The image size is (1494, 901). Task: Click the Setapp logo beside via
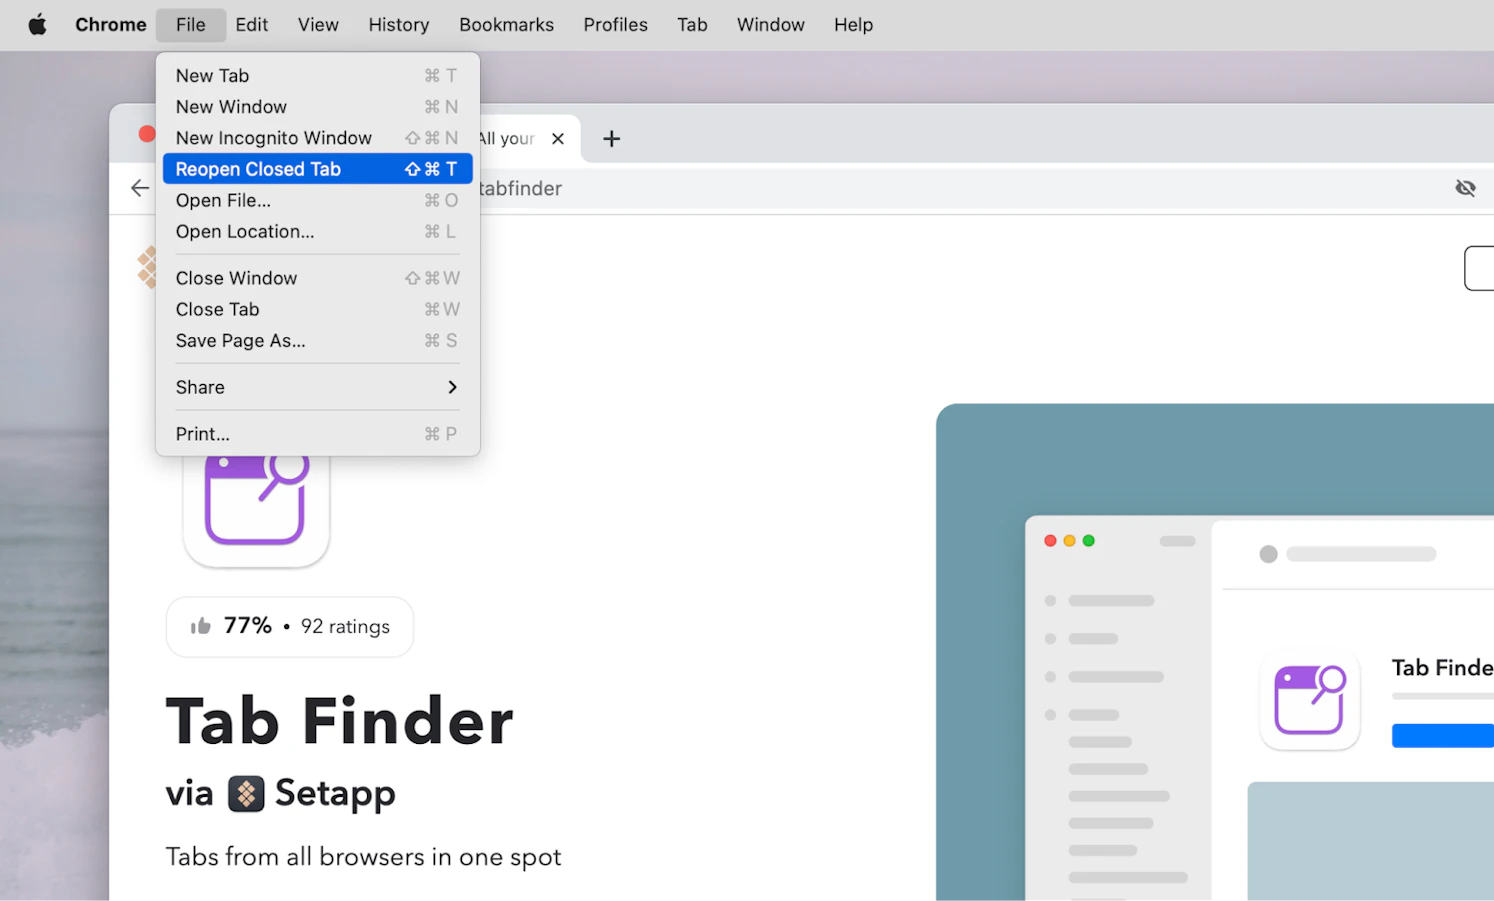coord(246,794)
